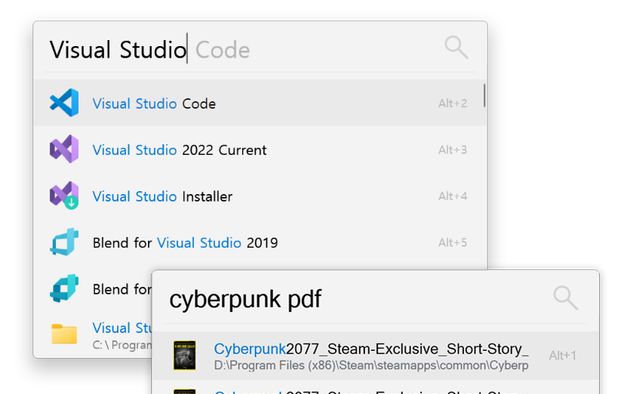
Task: Click the yellow folder icon in Visual Studio results
Action: tap(64, 334)
